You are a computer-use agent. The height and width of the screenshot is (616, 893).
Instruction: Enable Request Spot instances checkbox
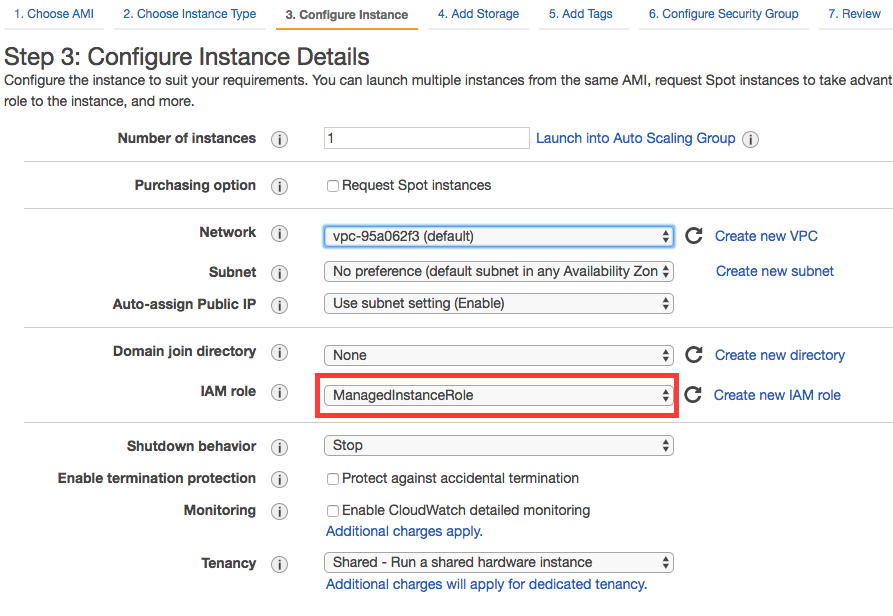click(333, 186)
